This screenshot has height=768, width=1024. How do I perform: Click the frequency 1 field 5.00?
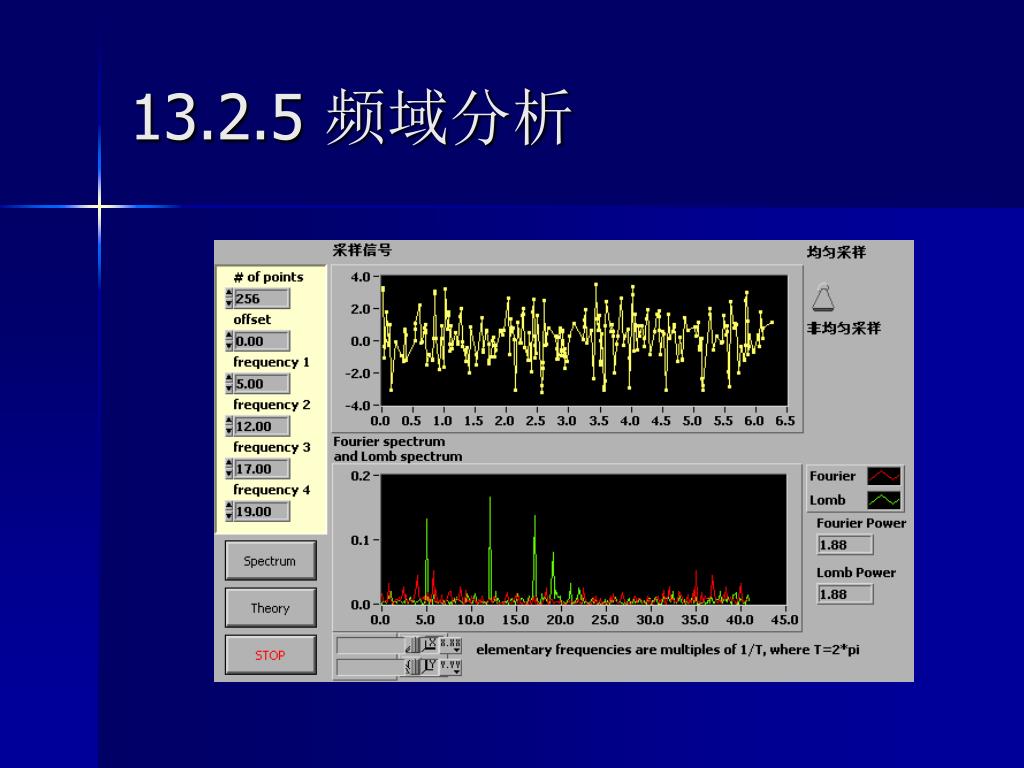[261, 384]
